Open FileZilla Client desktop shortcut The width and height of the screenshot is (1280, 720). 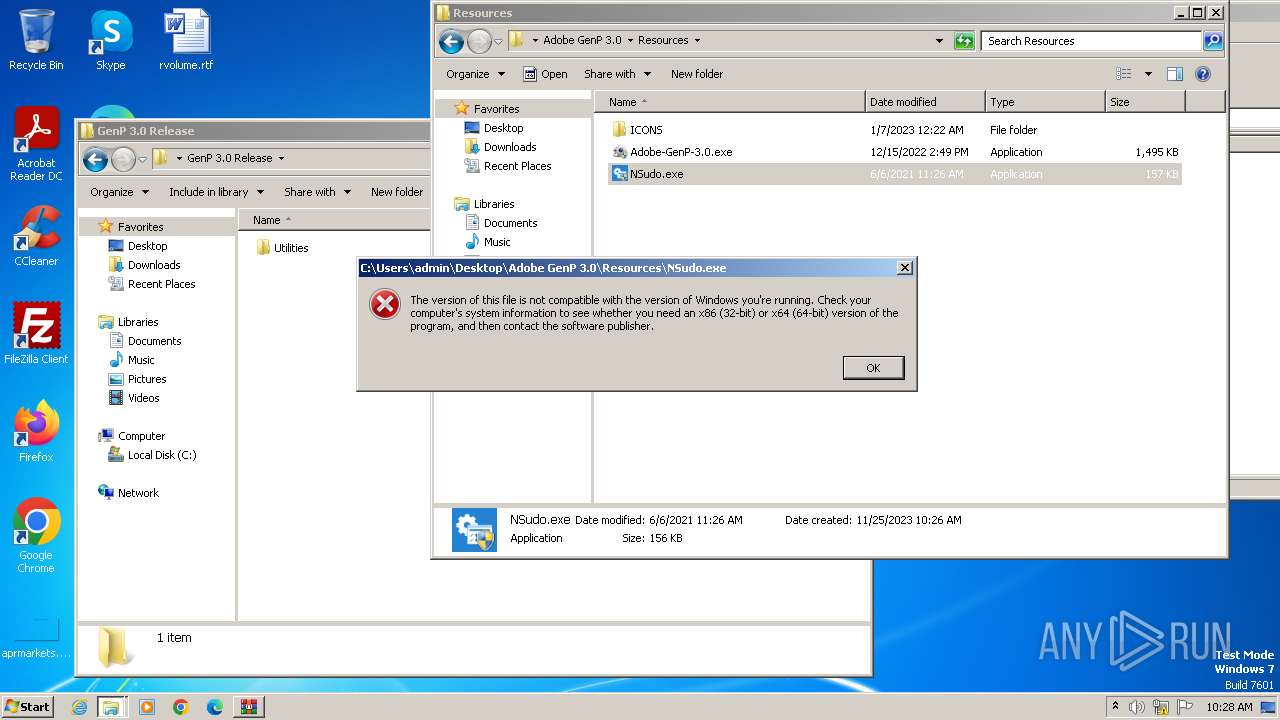click(x=36, y=334)
